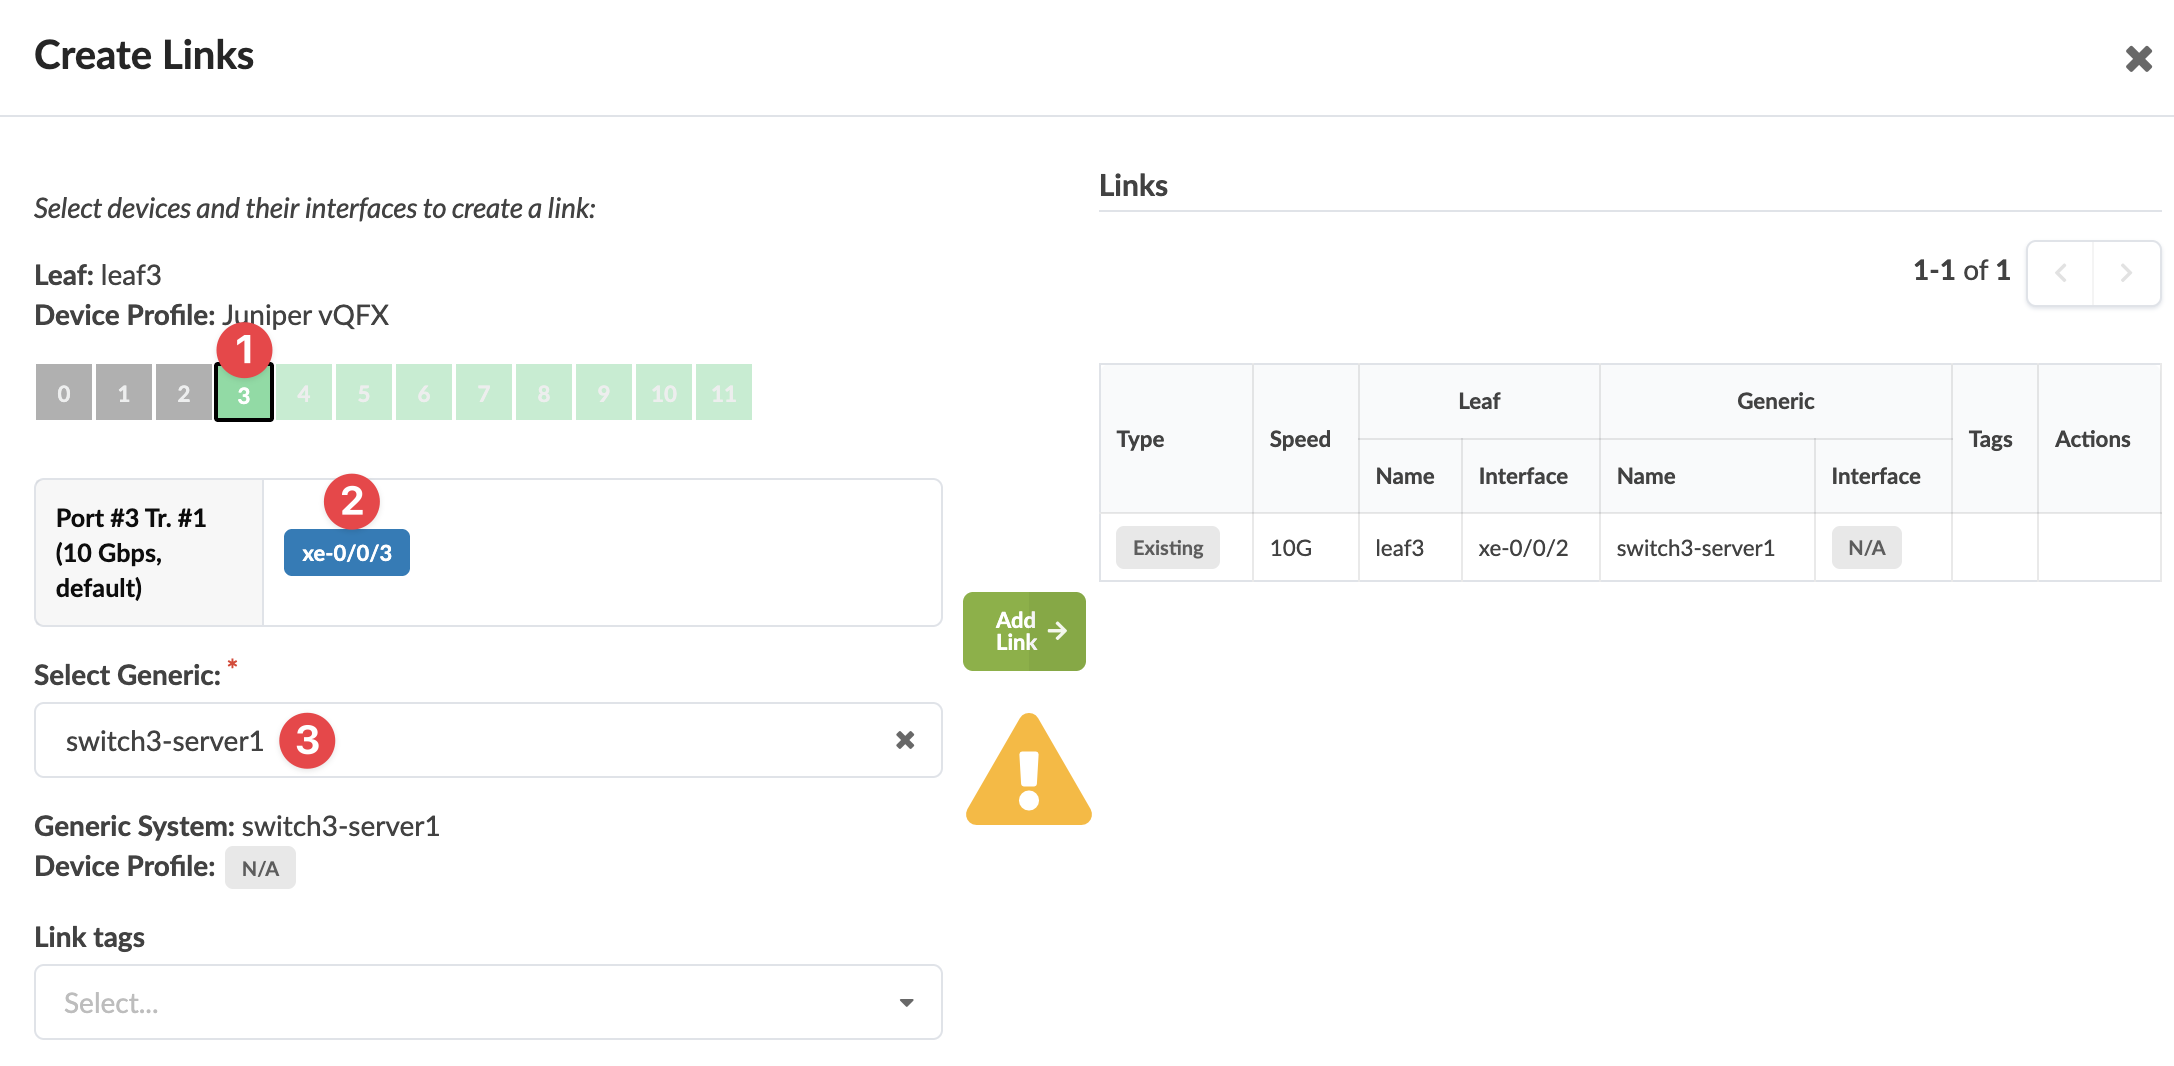Select the xe-0/0/3 interface tag
Image resolution: width=2174 pixels, height=1066 pixels.
tap(346, 553)
